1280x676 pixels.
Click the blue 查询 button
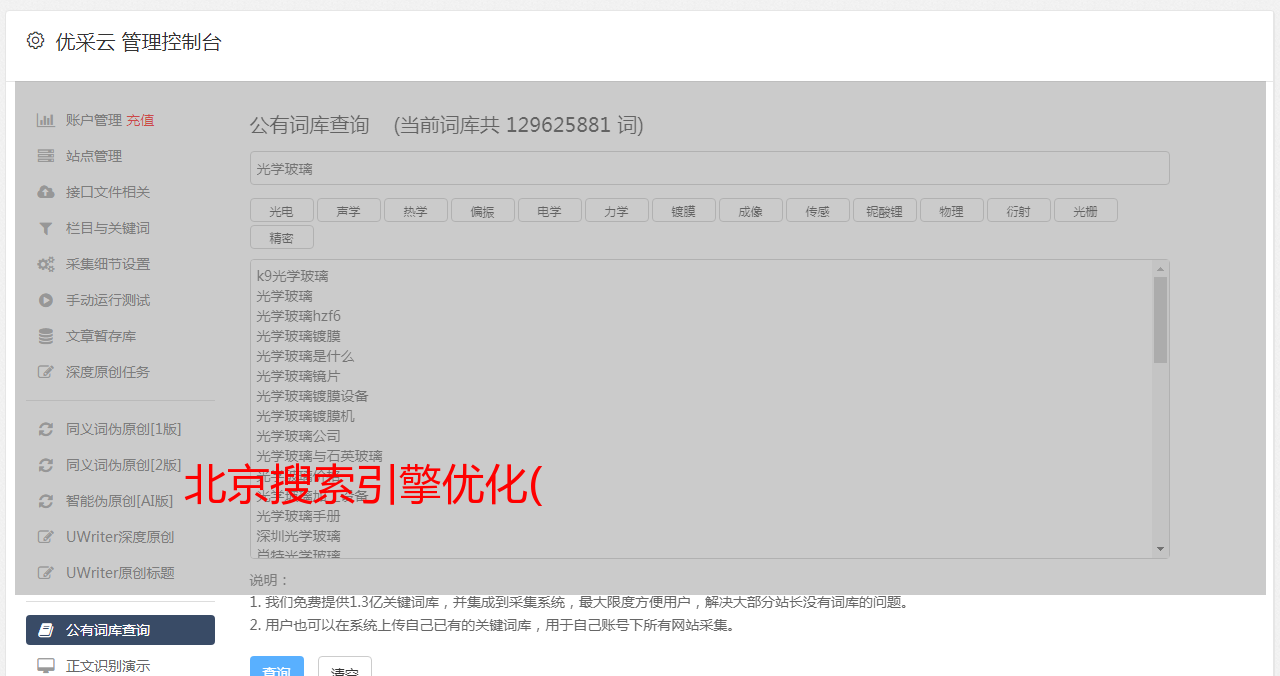pos(277,667)
